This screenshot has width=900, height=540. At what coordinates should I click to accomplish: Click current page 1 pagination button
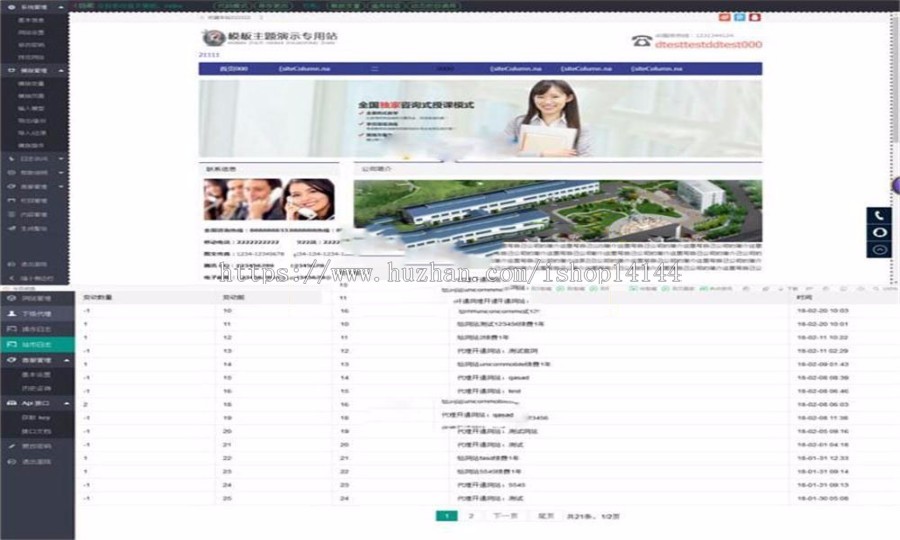pos(446,516)
